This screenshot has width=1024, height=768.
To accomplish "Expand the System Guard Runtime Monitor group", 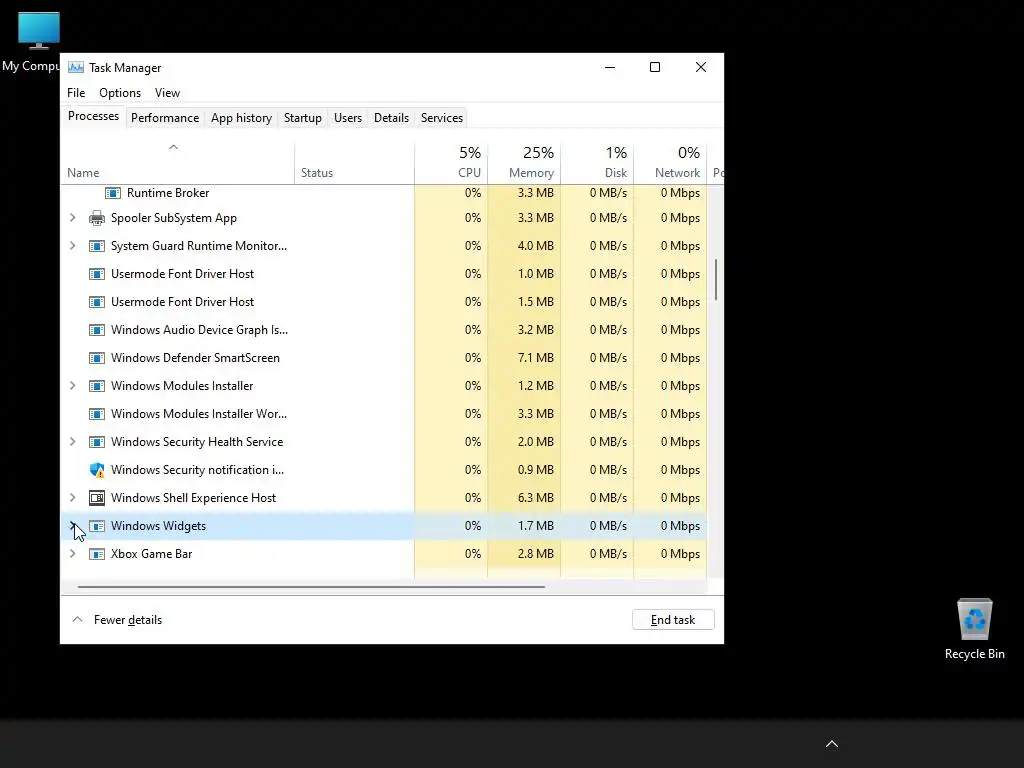I will pos(72,246).
